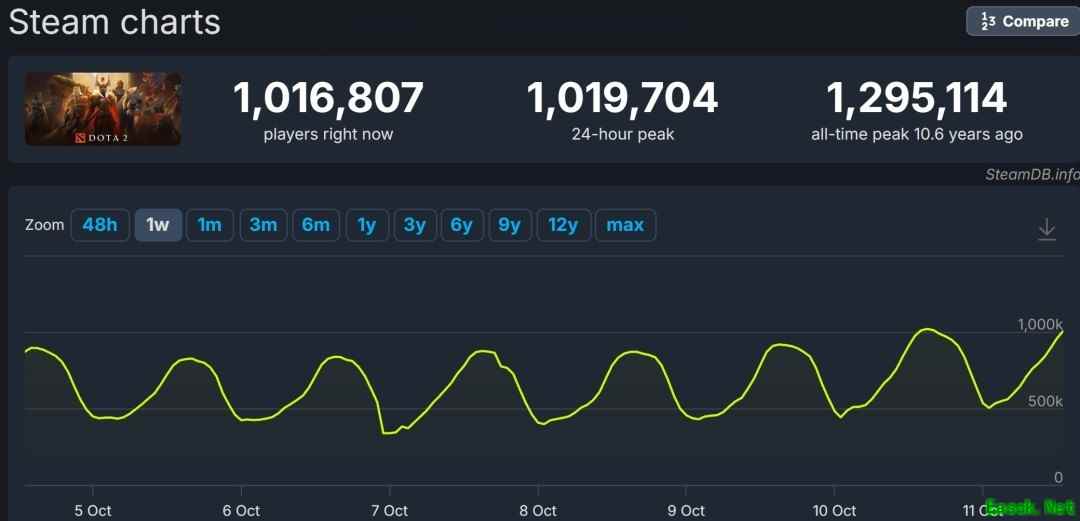Zoom the chart to 6m
Image resolution: width=1080 pixels, height=521 pixels.
click(316, 225)
